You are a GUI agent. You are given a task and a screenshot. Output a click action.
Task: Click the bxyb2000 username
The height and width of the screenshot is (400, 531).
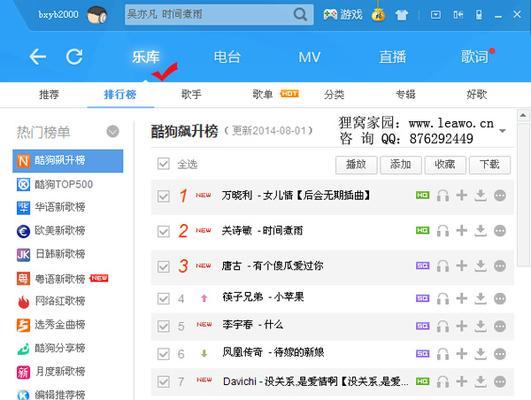[x=58, y=15]
